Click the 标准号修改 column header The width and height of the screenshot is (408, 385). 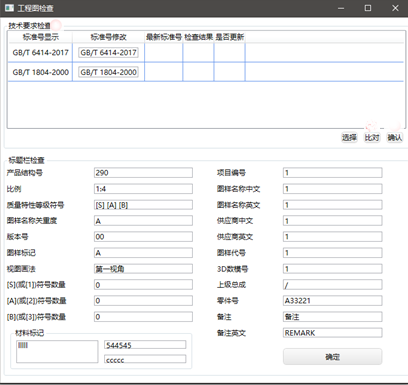click(108, 37)
